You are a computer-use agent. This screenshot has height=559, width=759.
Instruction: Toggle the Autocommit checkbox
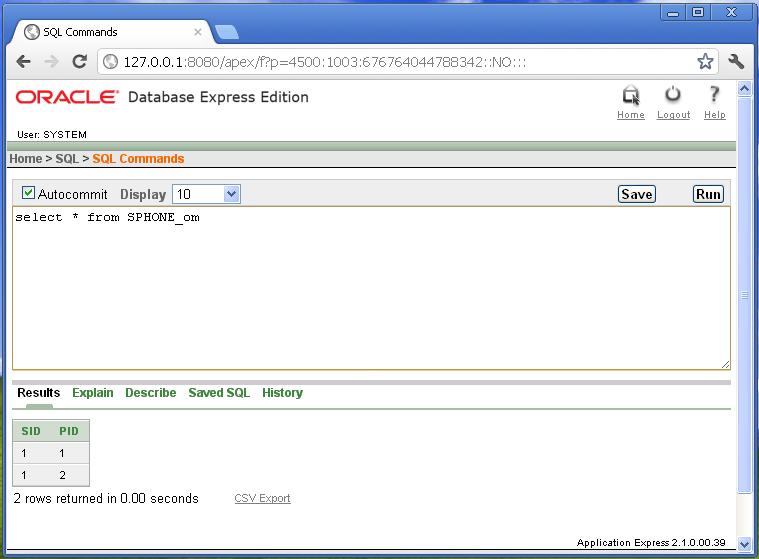click(28, 193)
